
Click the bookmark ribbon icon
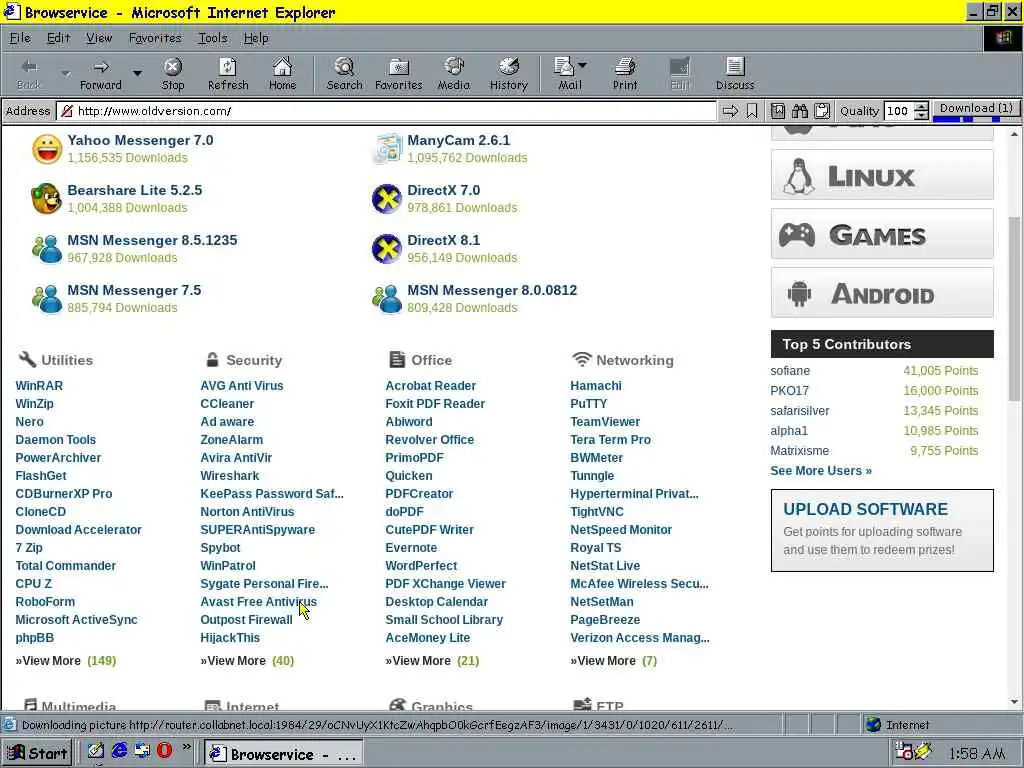click(x=752, y=111)
